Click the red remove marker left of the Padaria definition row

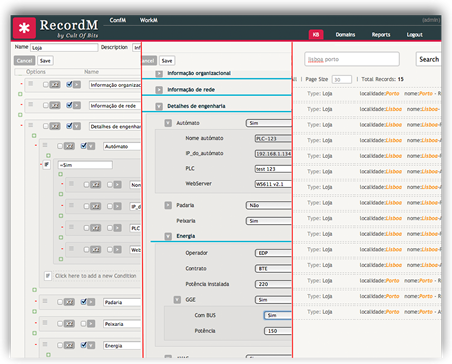coord(36,301)
